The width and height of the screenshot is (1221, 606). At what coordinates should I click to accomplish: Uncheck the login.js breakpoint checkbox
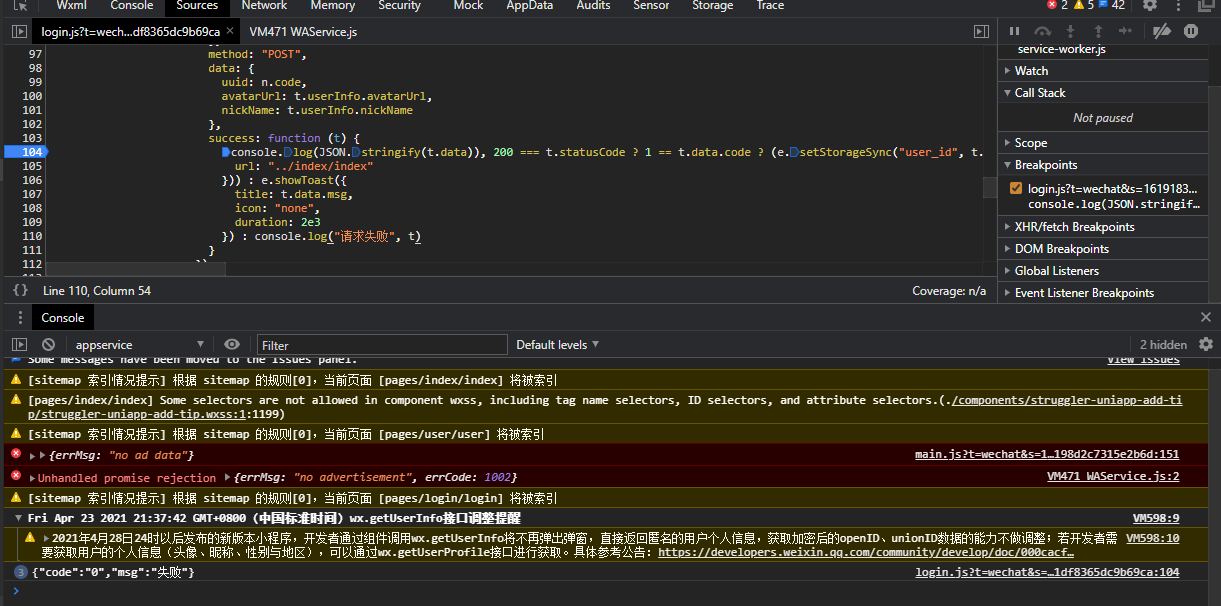click(x=1016, y=188)
